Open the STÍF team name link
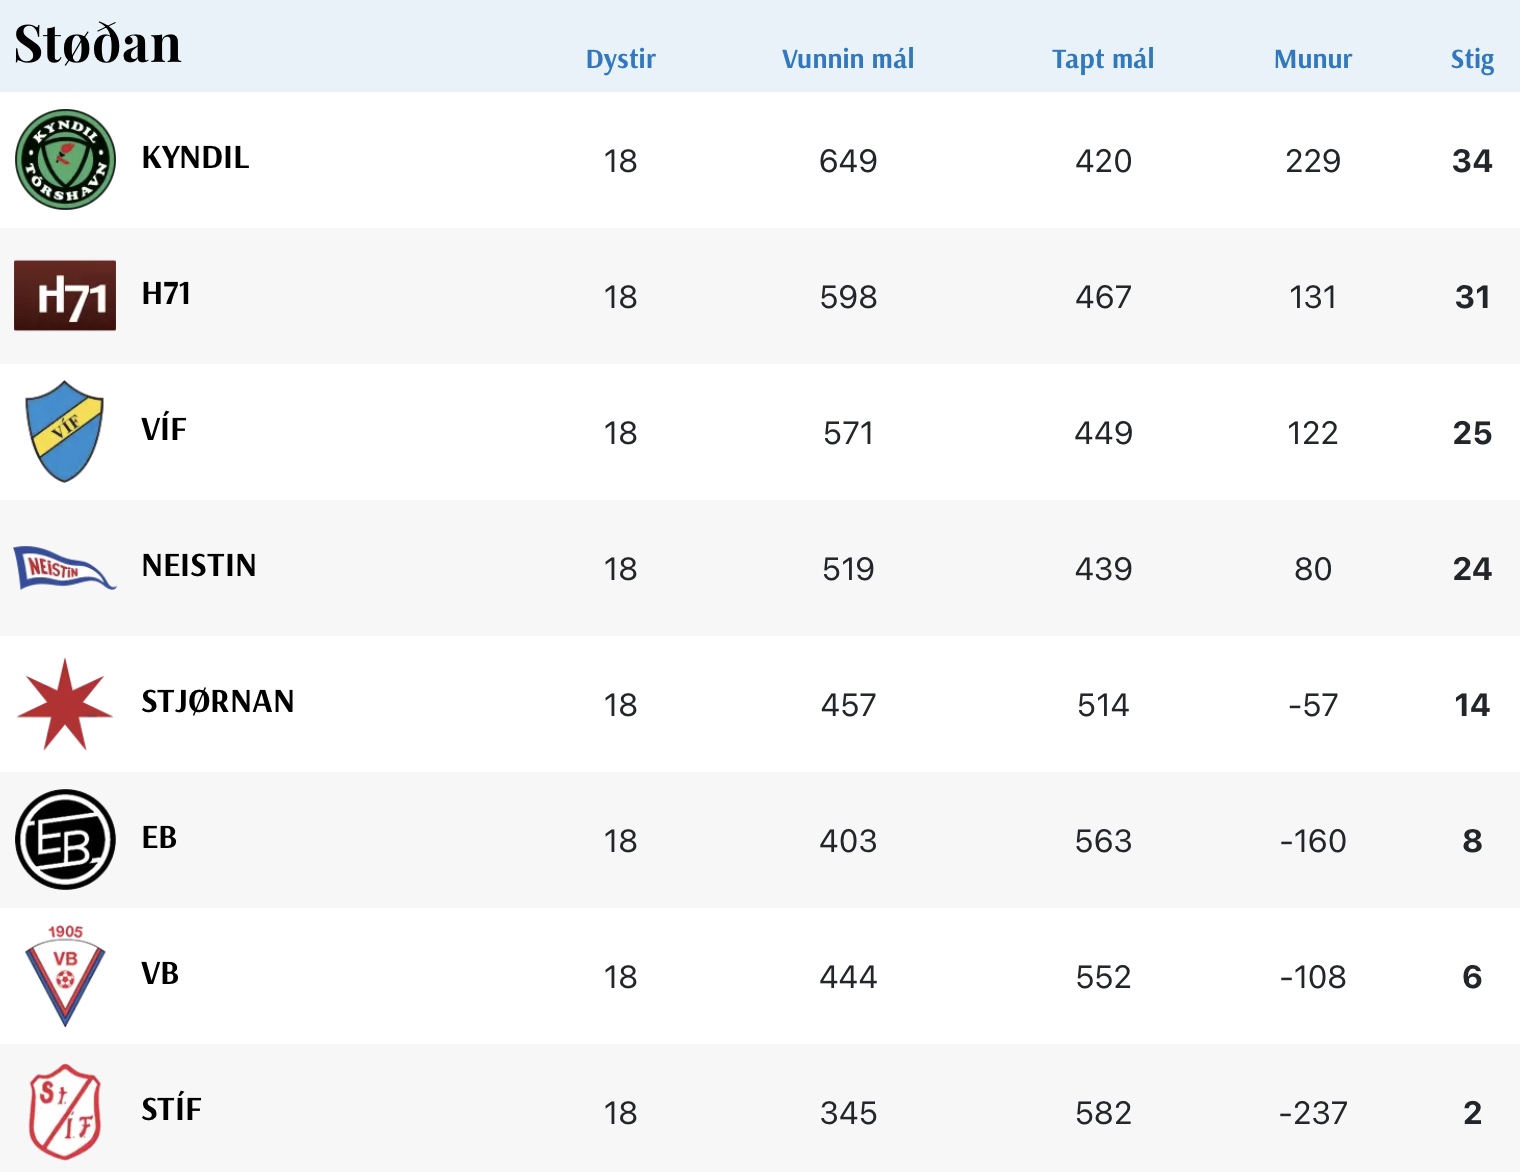 [171, 1110]
